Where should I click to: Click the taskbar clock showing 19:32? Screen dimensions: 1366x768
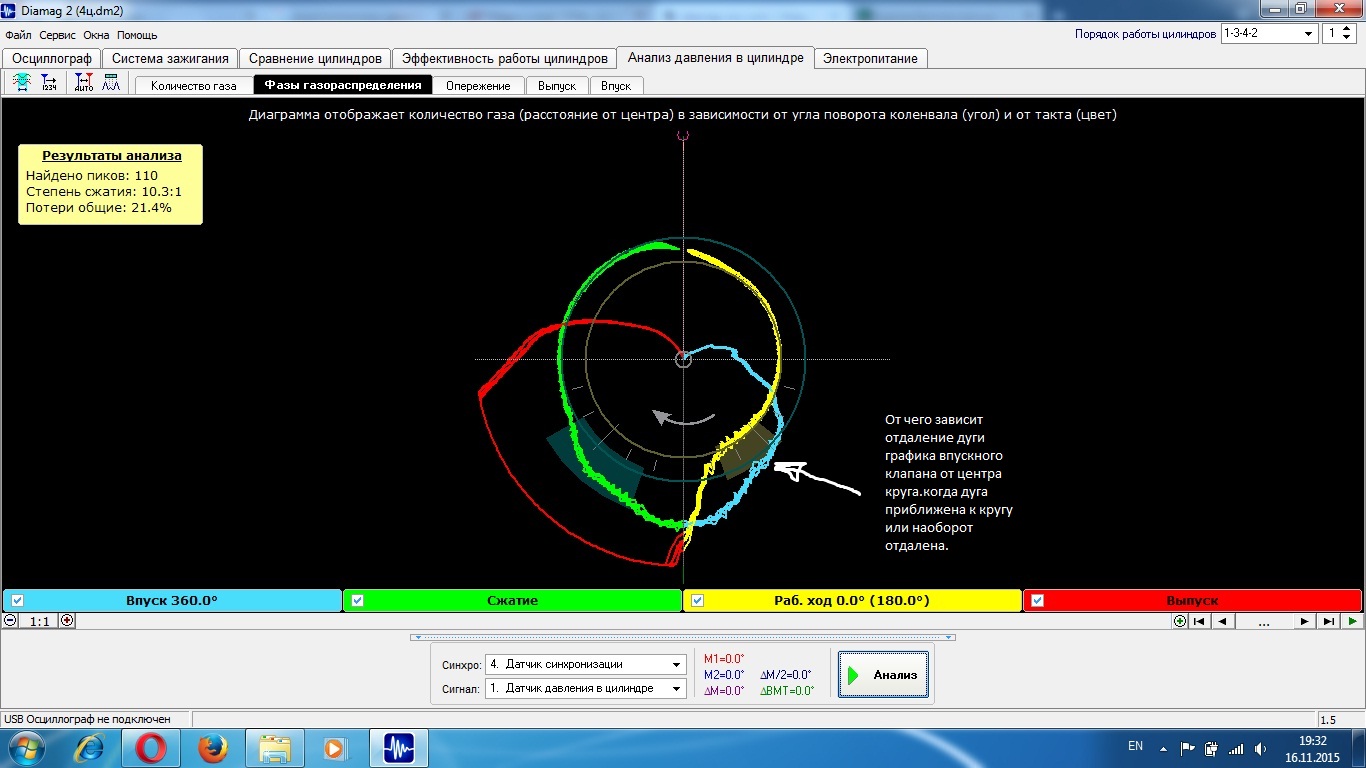click(1312, 748)
